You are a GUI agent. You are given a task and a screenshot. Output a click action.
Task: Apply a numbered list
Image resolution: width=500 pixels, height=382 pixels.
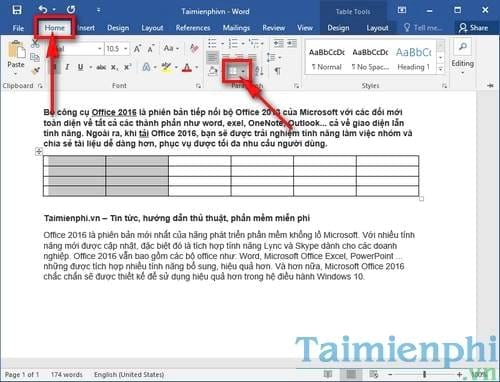coord(233,43)
